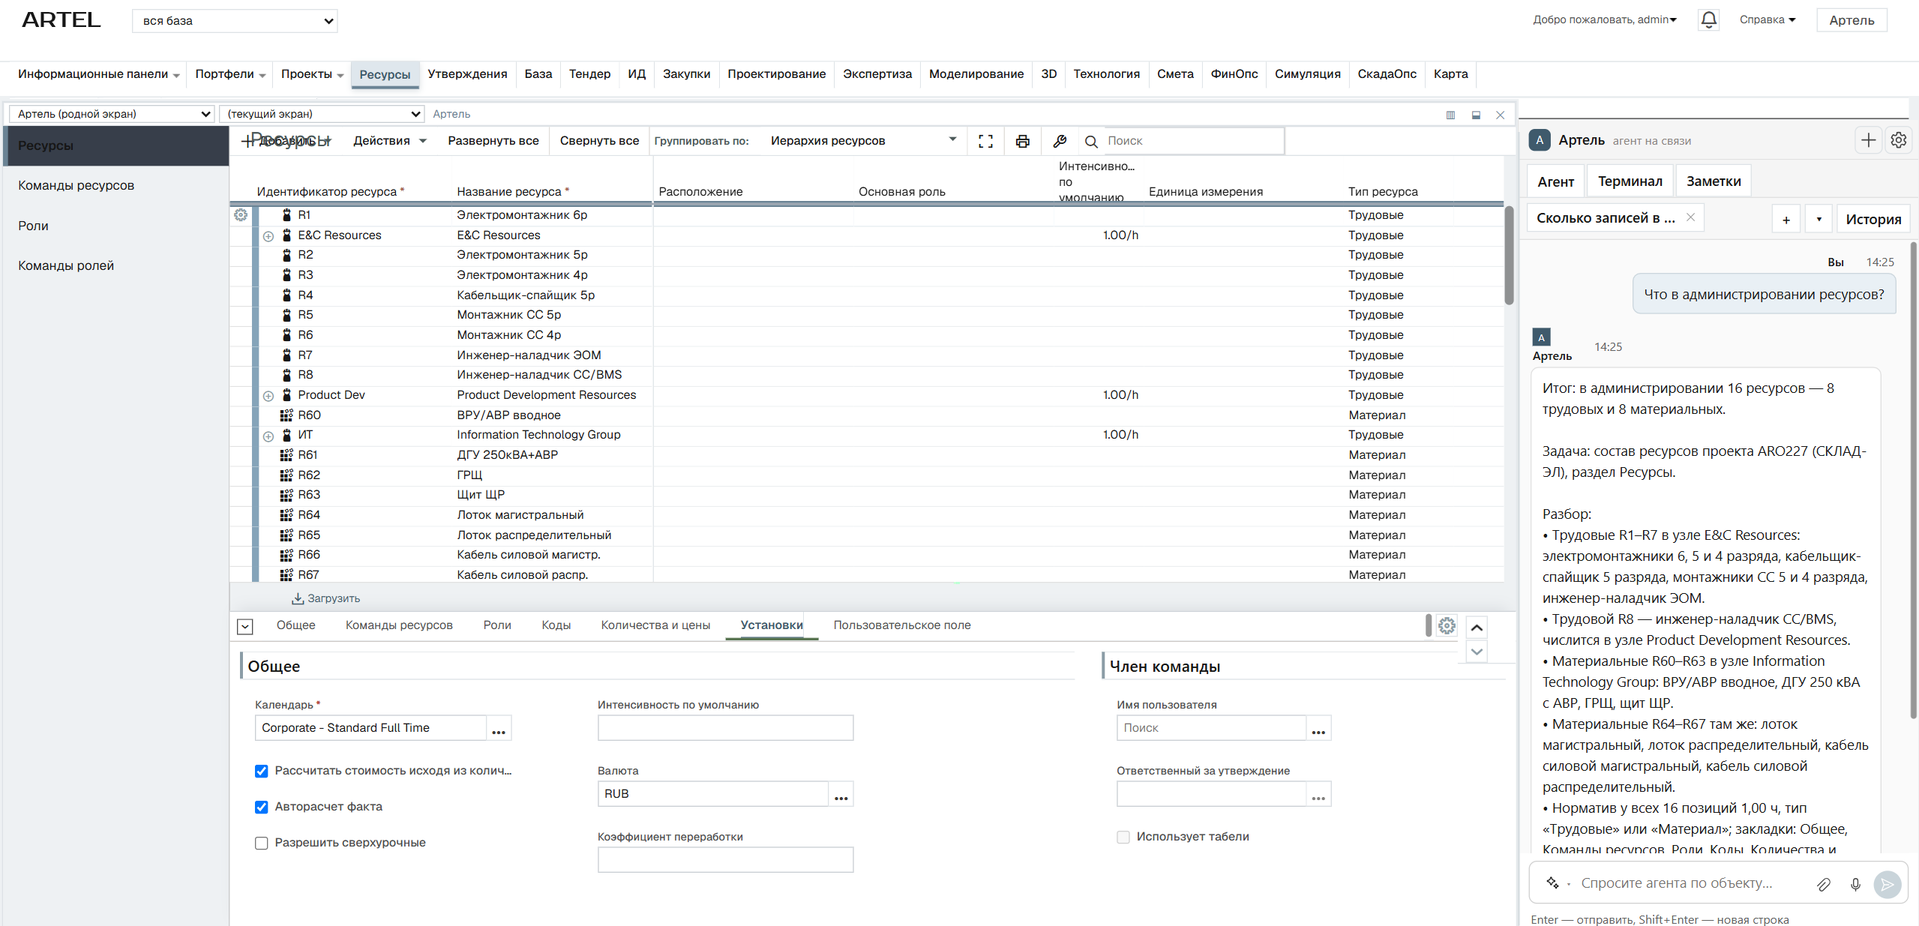Click the Поиск search field in toolbar

pos(1192,141)
